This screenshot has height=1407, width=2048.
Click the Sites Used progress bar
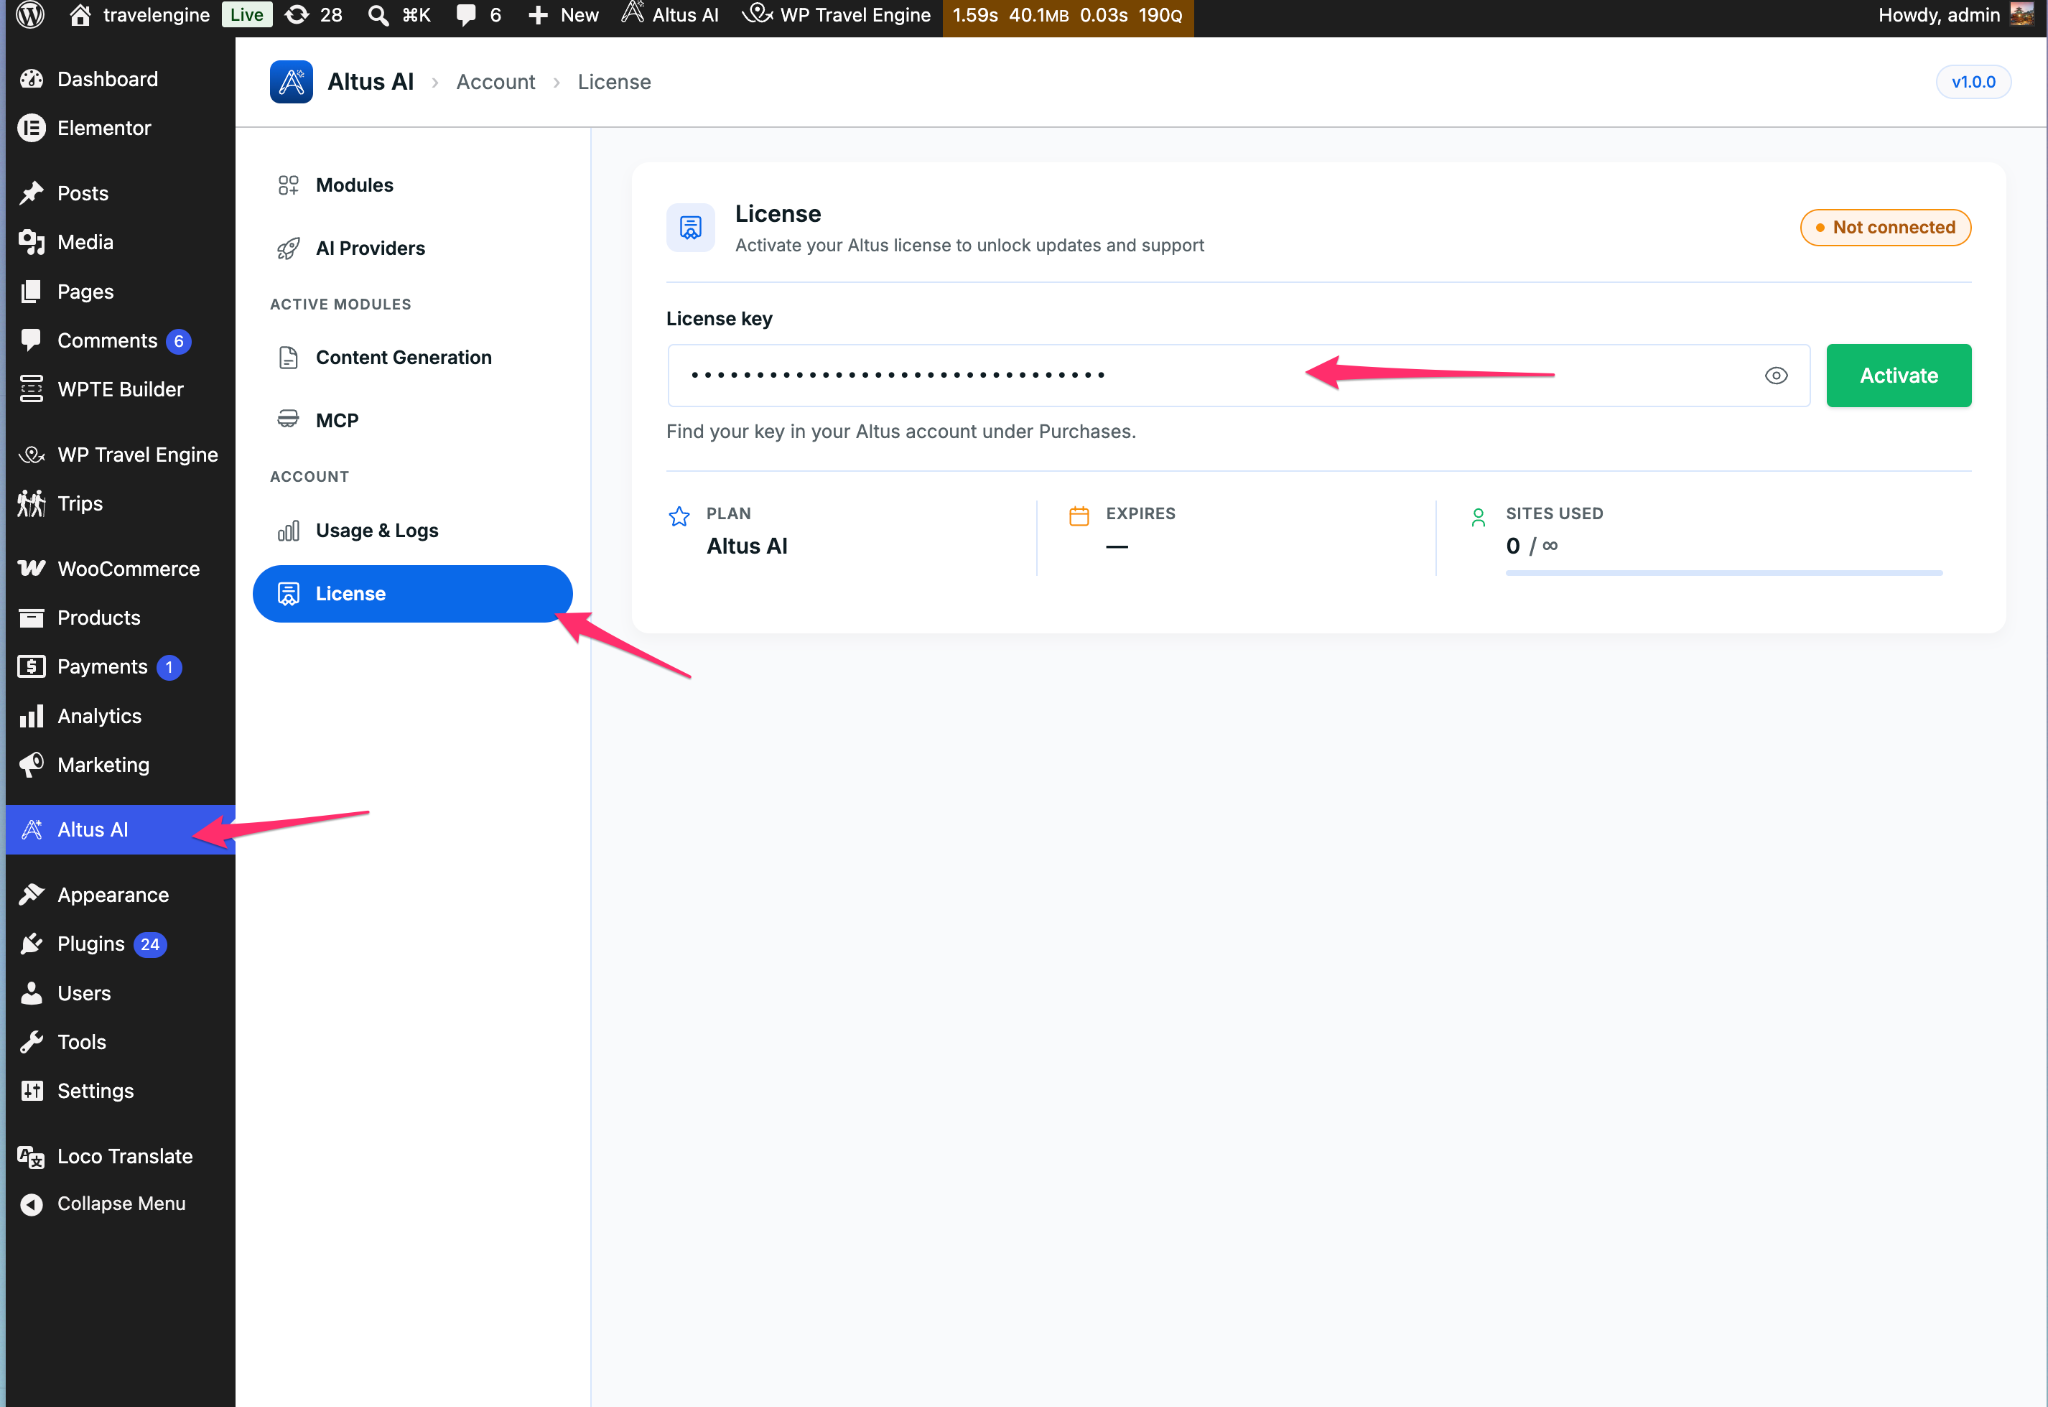[x=1724, y=573]
